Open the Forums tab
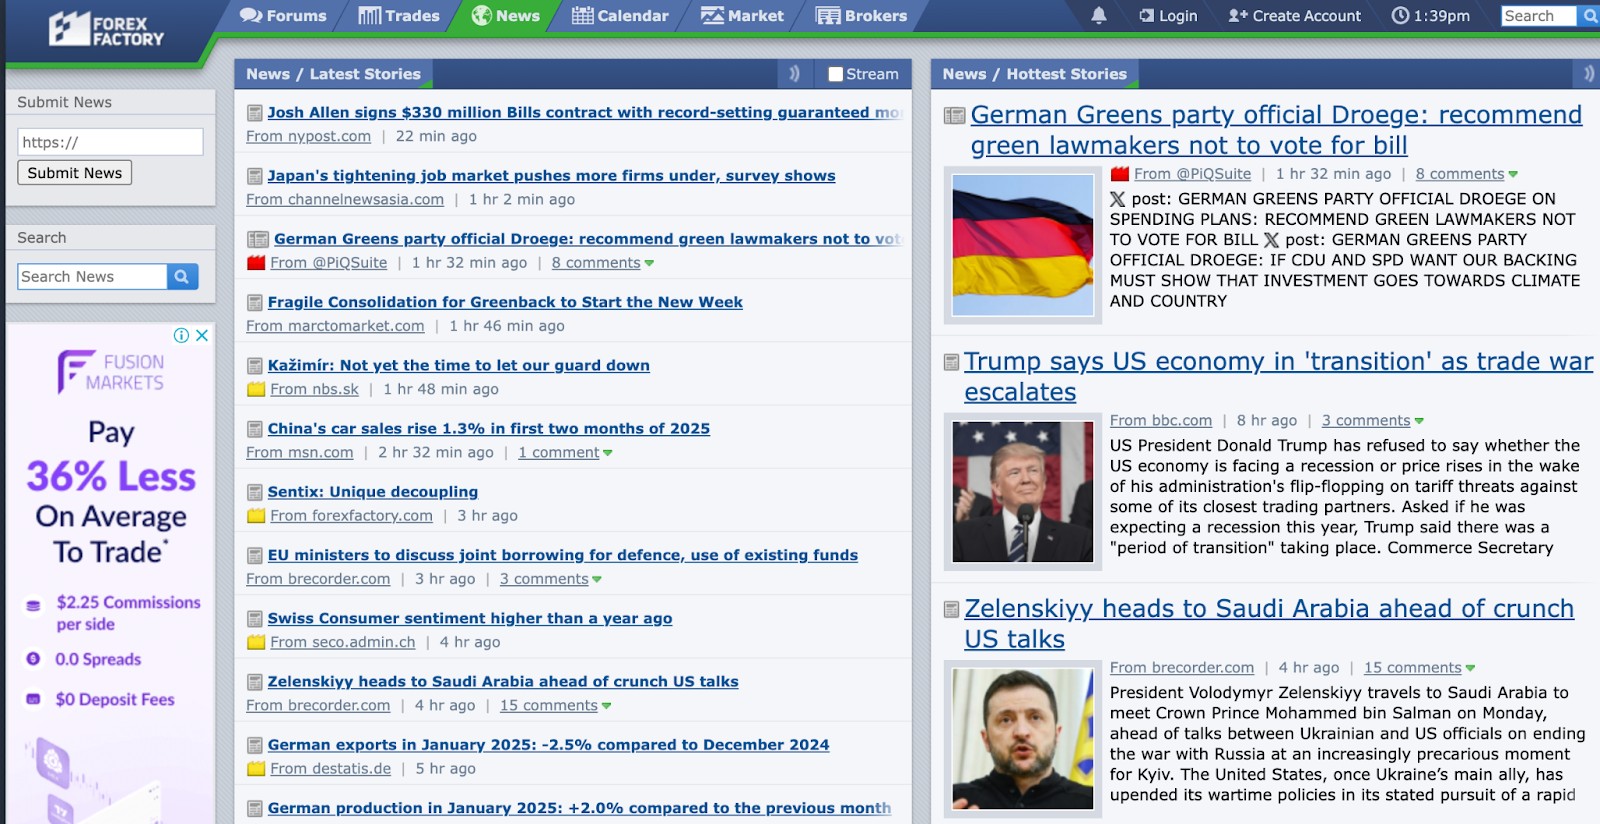 tap(283, 16)
